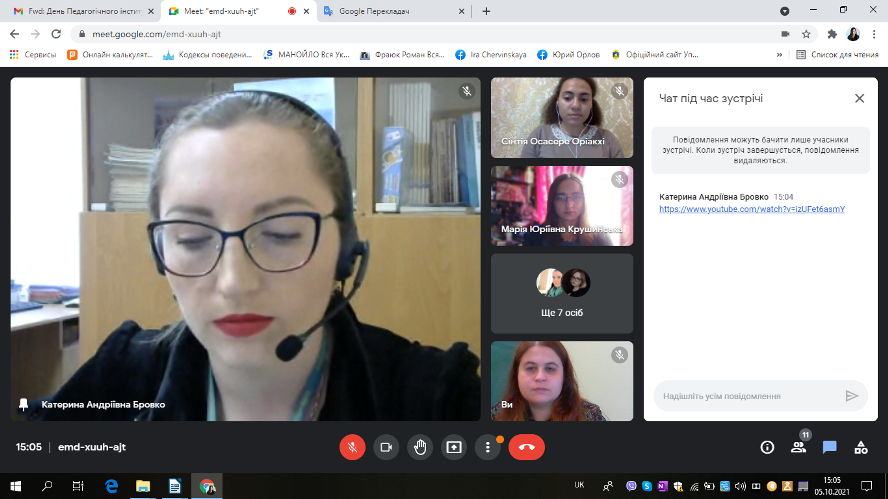This screenshot has height=499, width=888.
Task: Open Task View in the taskbar
Action: (78, 486)
